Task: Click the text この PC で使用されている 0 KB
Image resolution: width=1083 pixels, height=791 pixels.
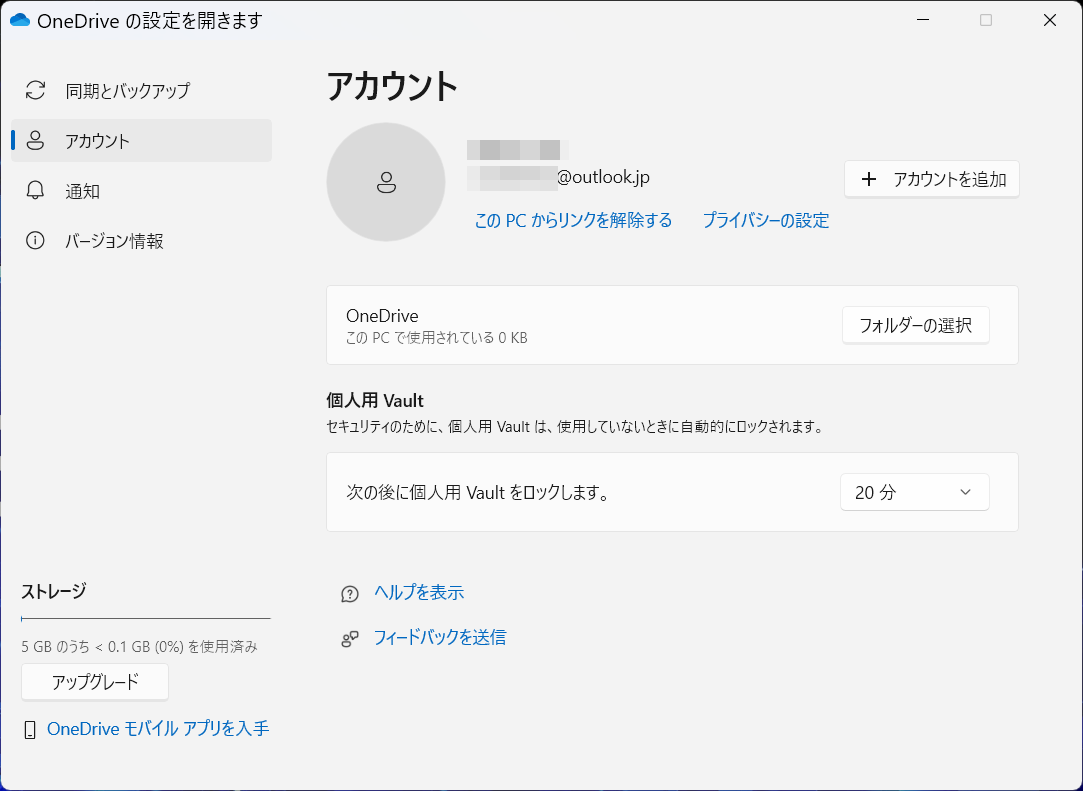Action: click(x=437, y=338)
